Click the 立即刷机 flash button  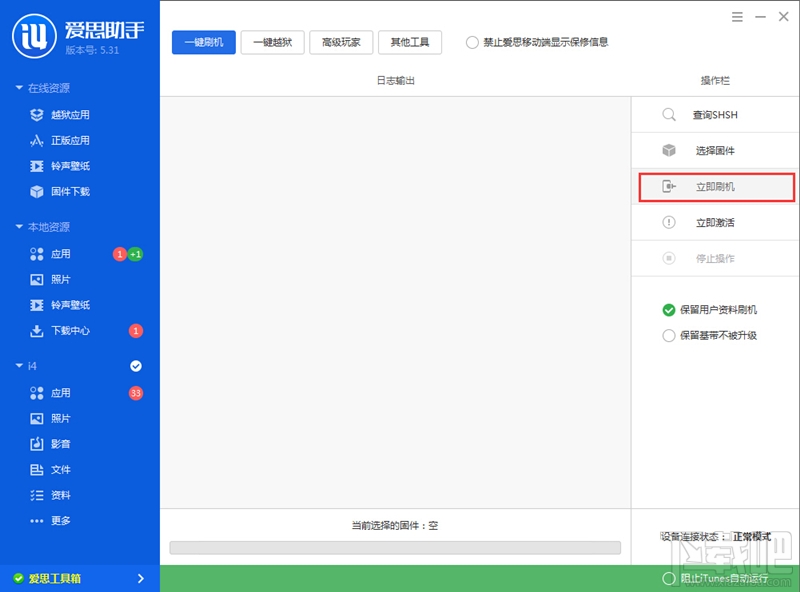[712, 186]
